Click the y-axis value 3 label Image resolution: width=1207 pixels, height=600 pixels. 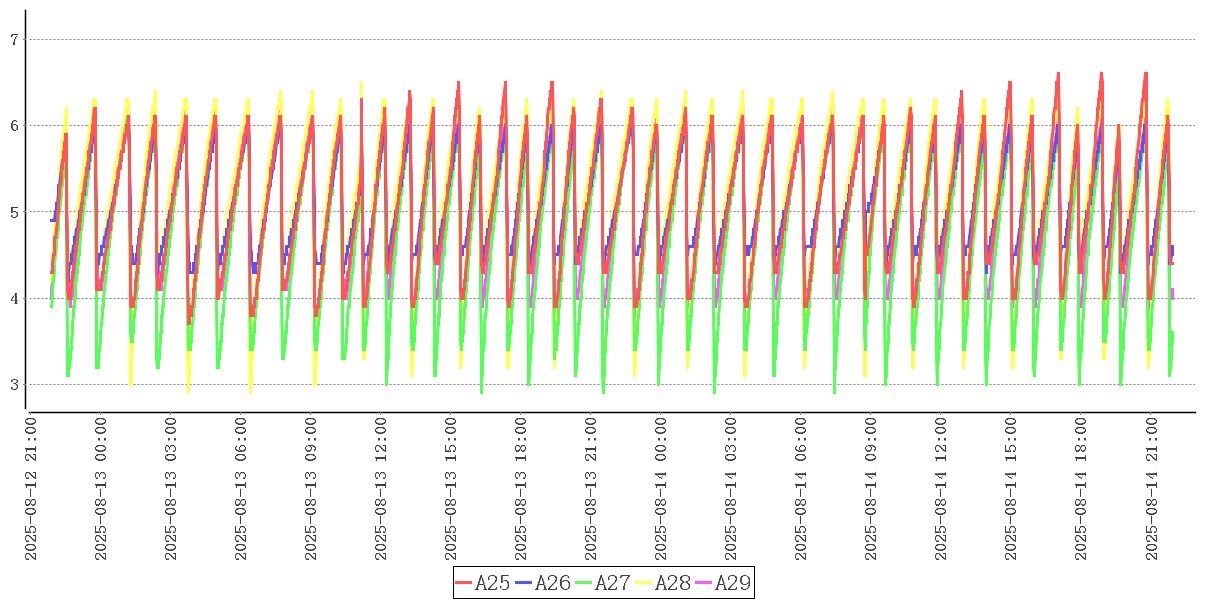(x=14, y=385)
